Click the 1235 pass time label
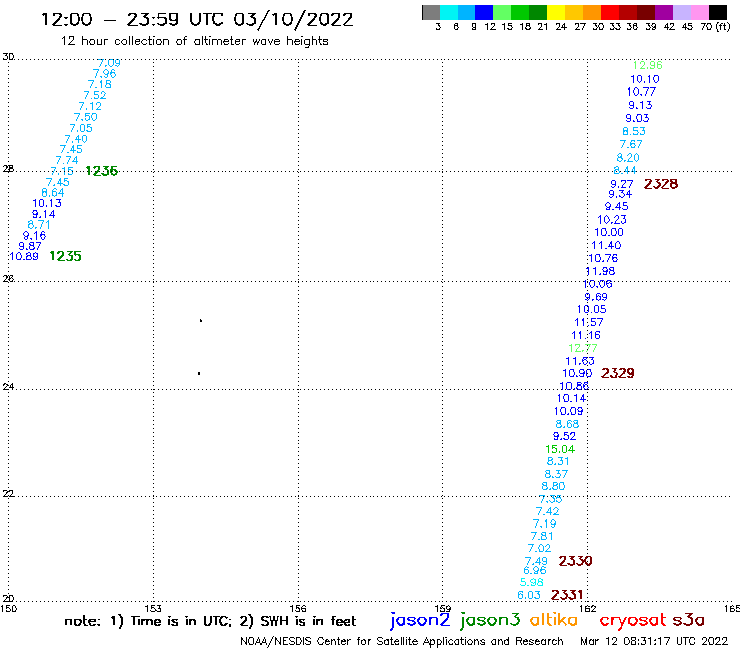The image size is (740, 650). 66,256
